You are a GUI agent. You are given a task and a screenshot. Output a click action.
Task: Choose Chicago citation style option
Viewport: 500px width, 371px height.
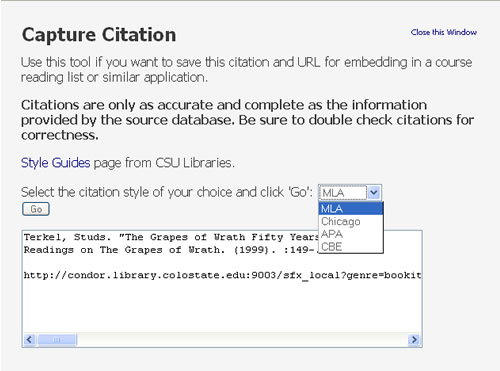click(351, 221)
